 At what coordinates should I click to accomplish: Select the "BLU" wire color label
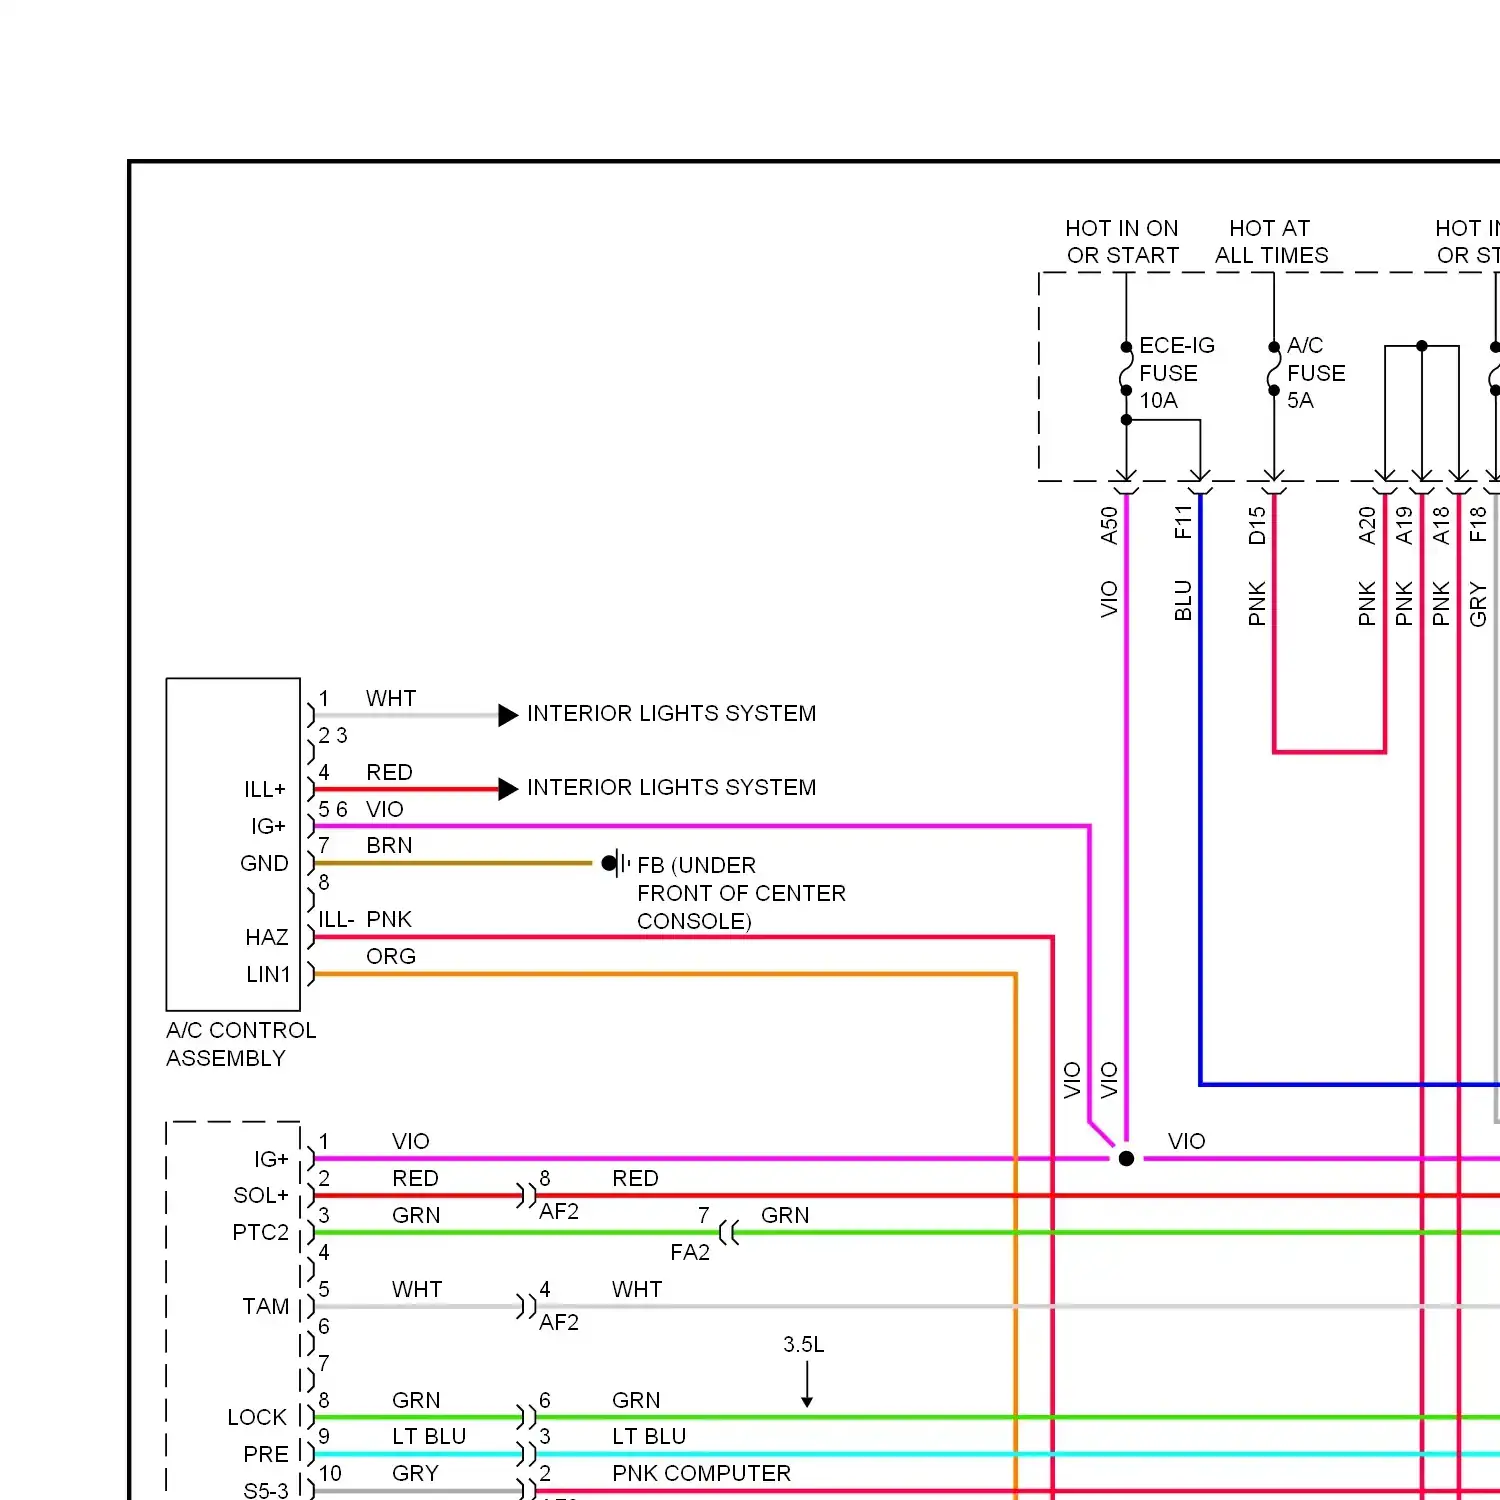click(1183, 601)
